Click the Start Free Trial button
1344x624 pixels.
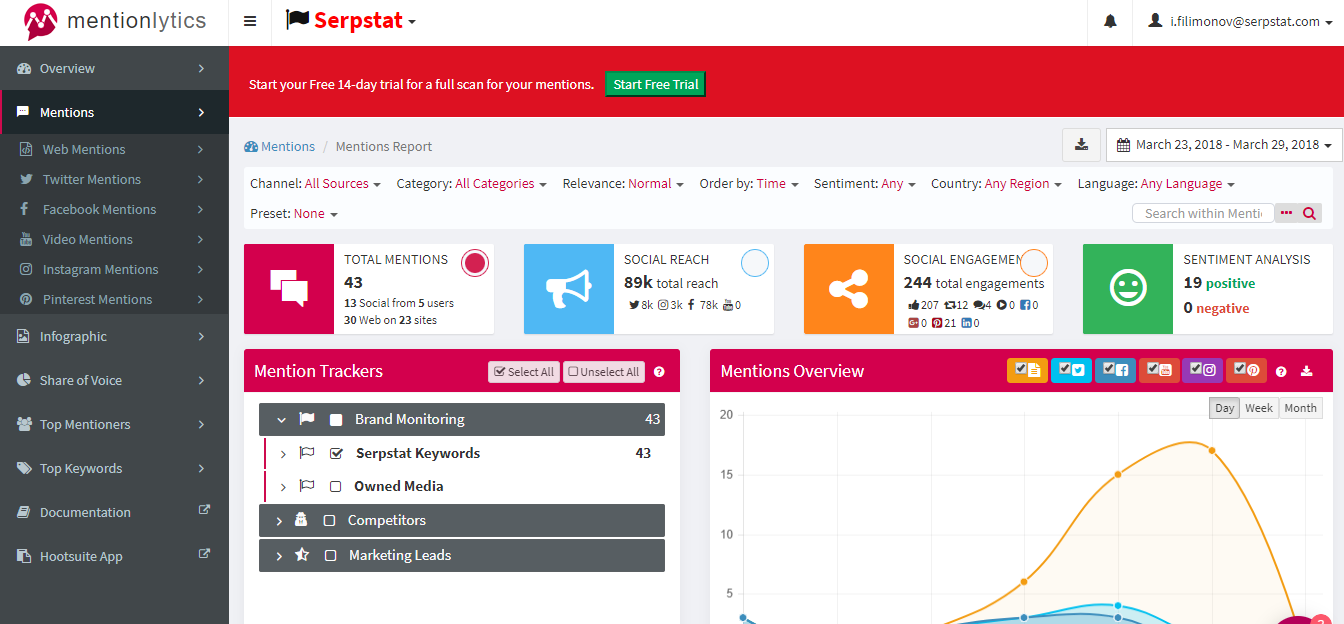tap(656, 84)
